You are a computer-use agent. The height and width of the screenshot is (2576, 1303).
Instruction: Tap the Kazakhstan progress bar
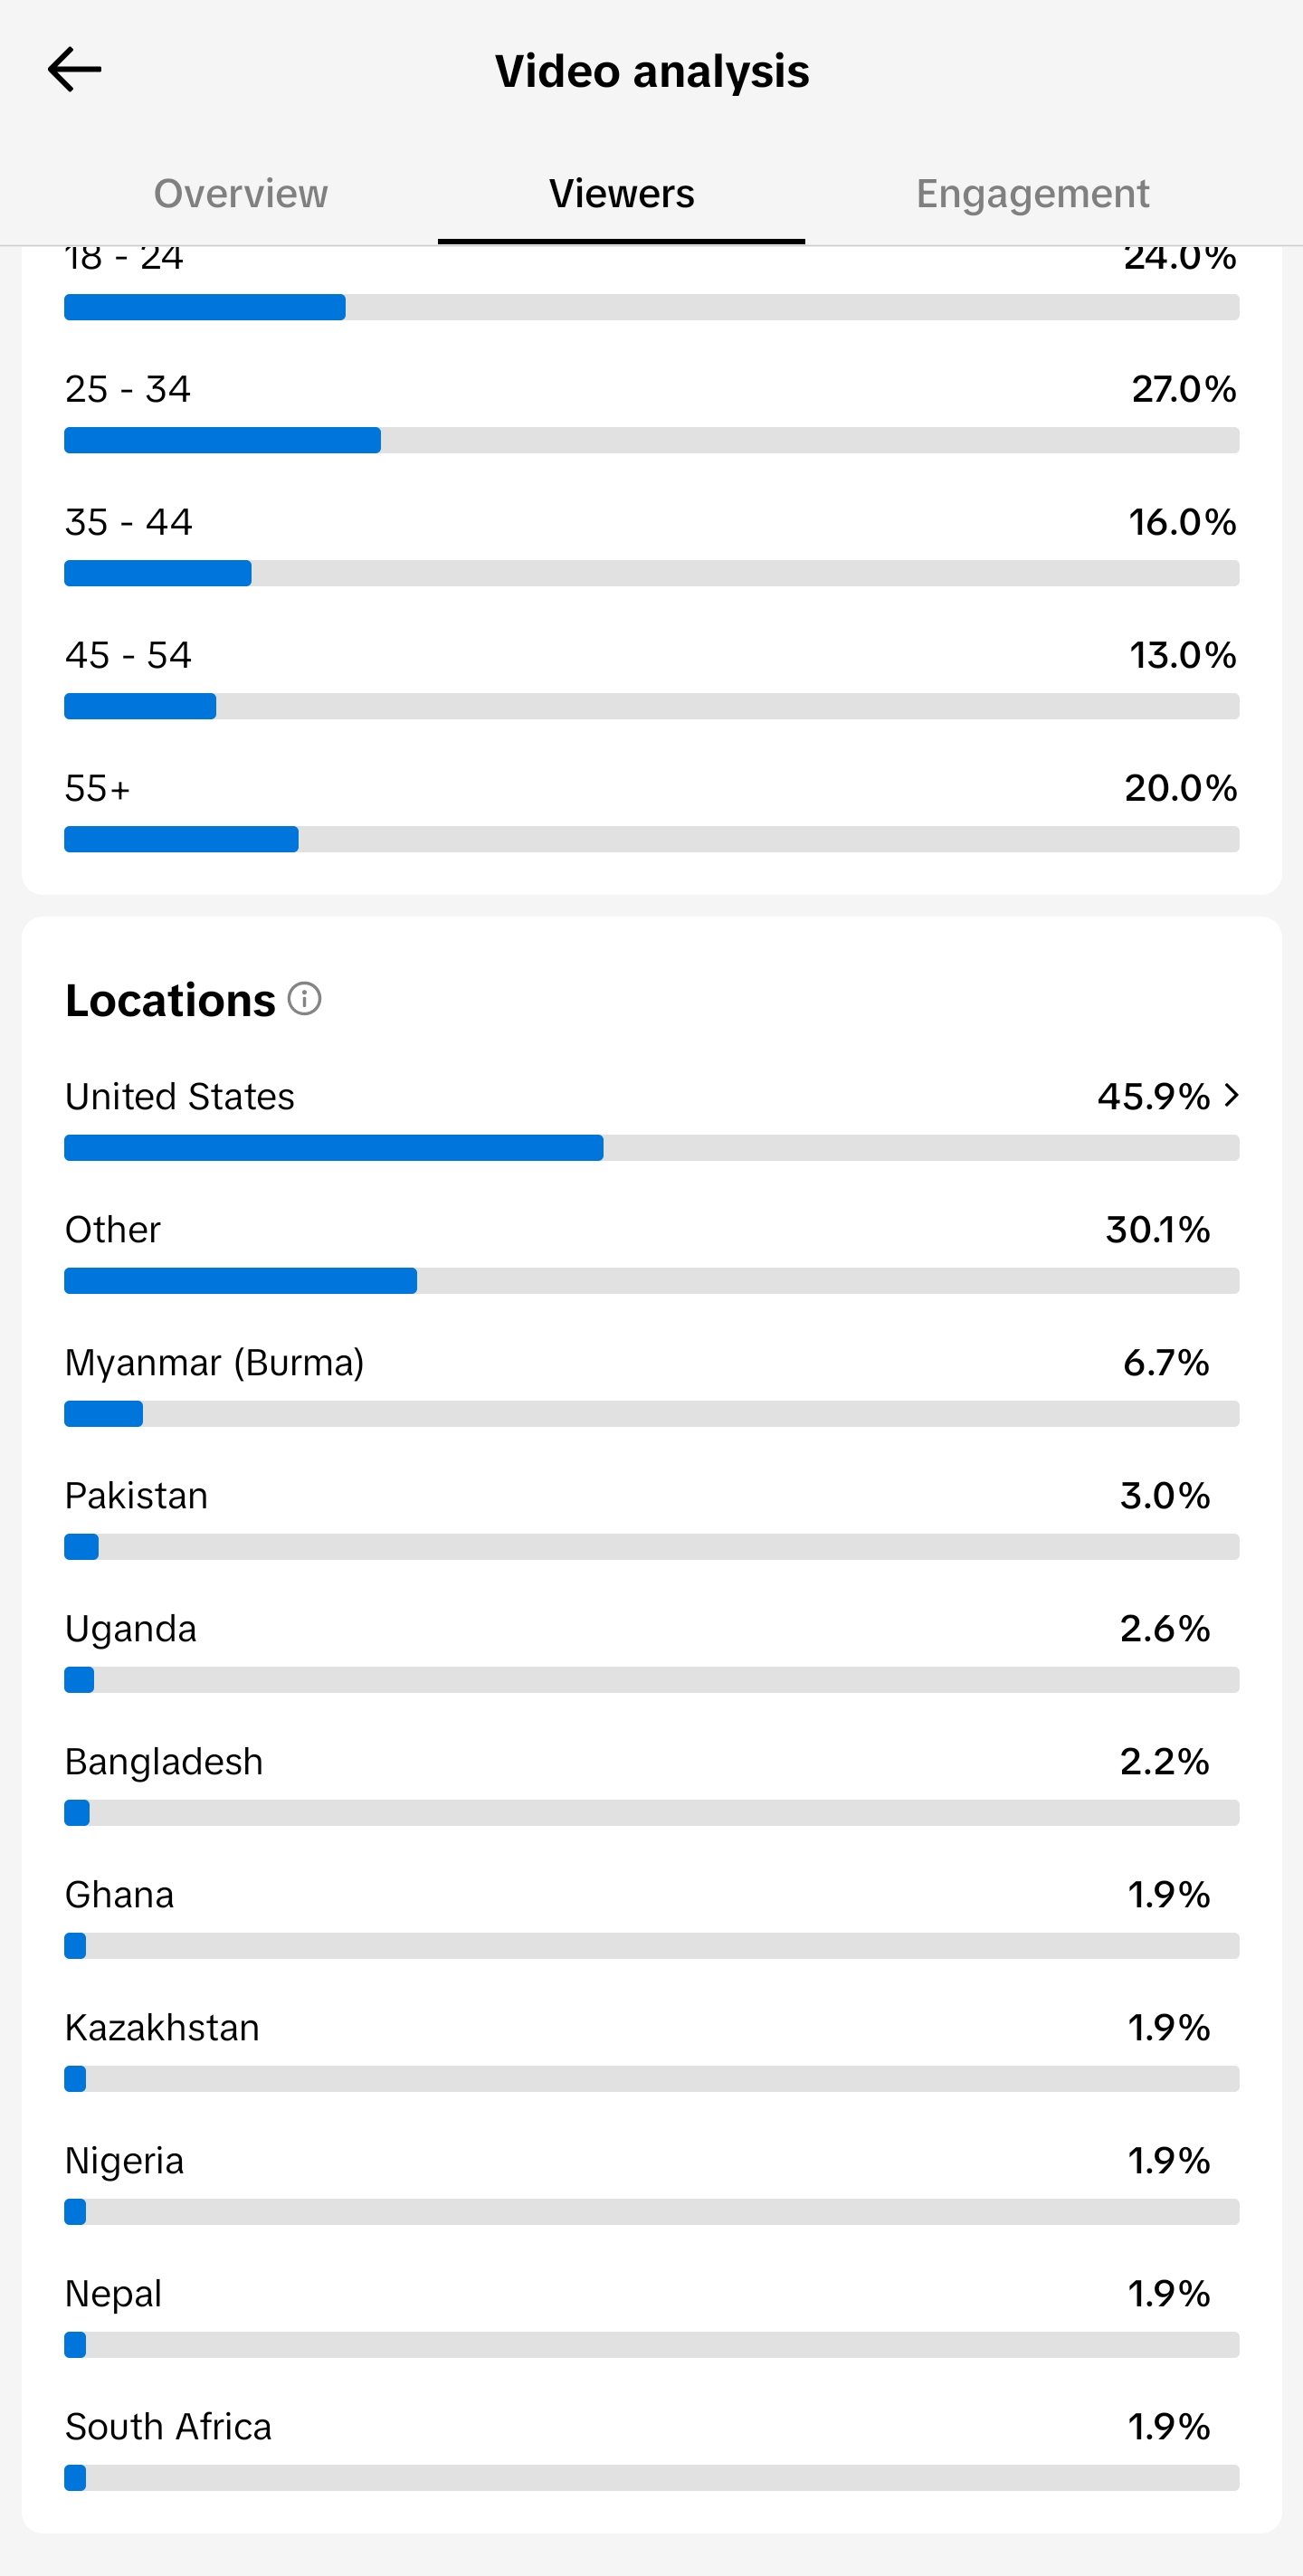point(652,2078)
